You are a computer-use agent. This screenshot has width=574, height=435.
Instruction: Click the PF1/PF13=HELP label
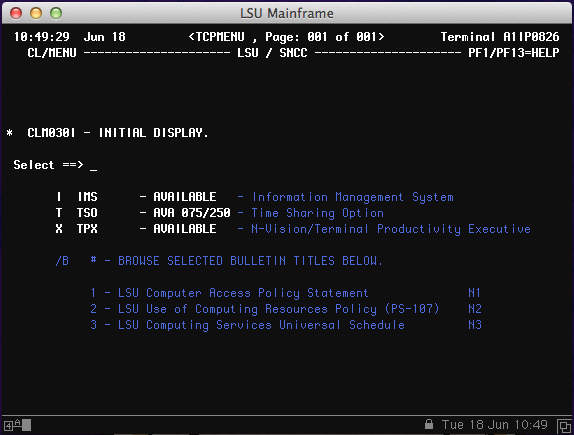[514, 53]
